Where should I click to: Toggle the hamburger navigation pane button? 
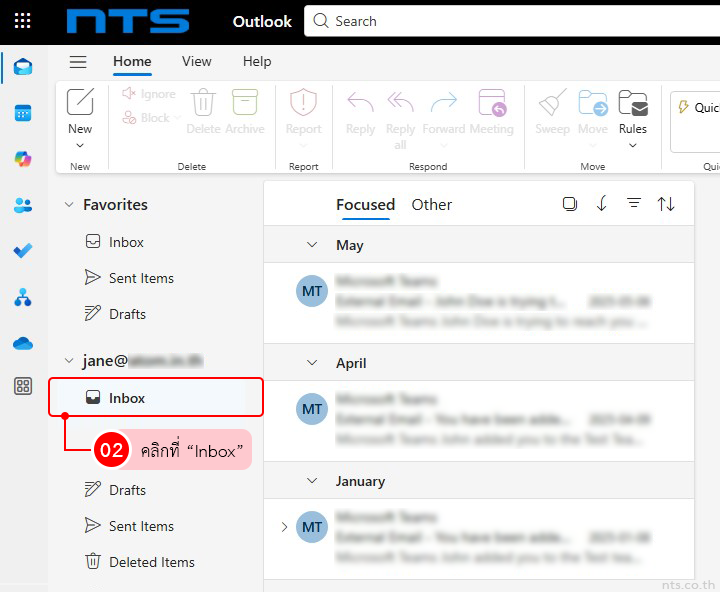coord(78,62)
